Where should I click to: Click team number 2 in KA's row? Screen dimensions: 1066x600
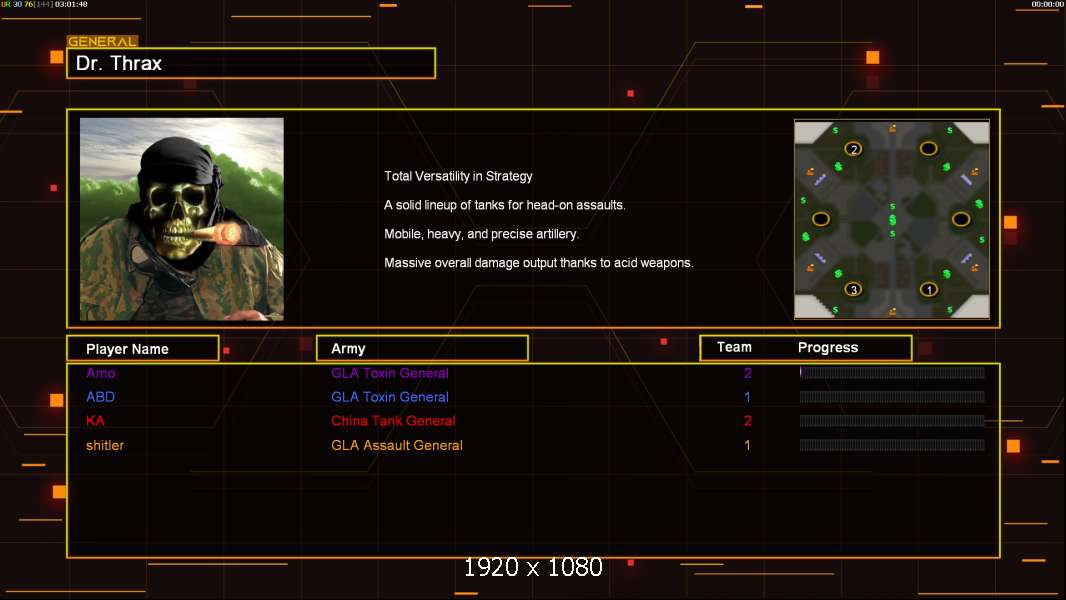point(747,421)
